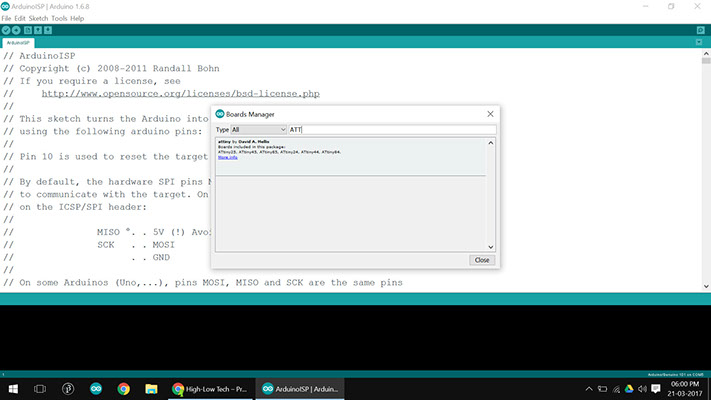The width and height of the screenshot is (711, 400).
Task: Click the Arduino logo in main title bar
Action: [5, 6]
